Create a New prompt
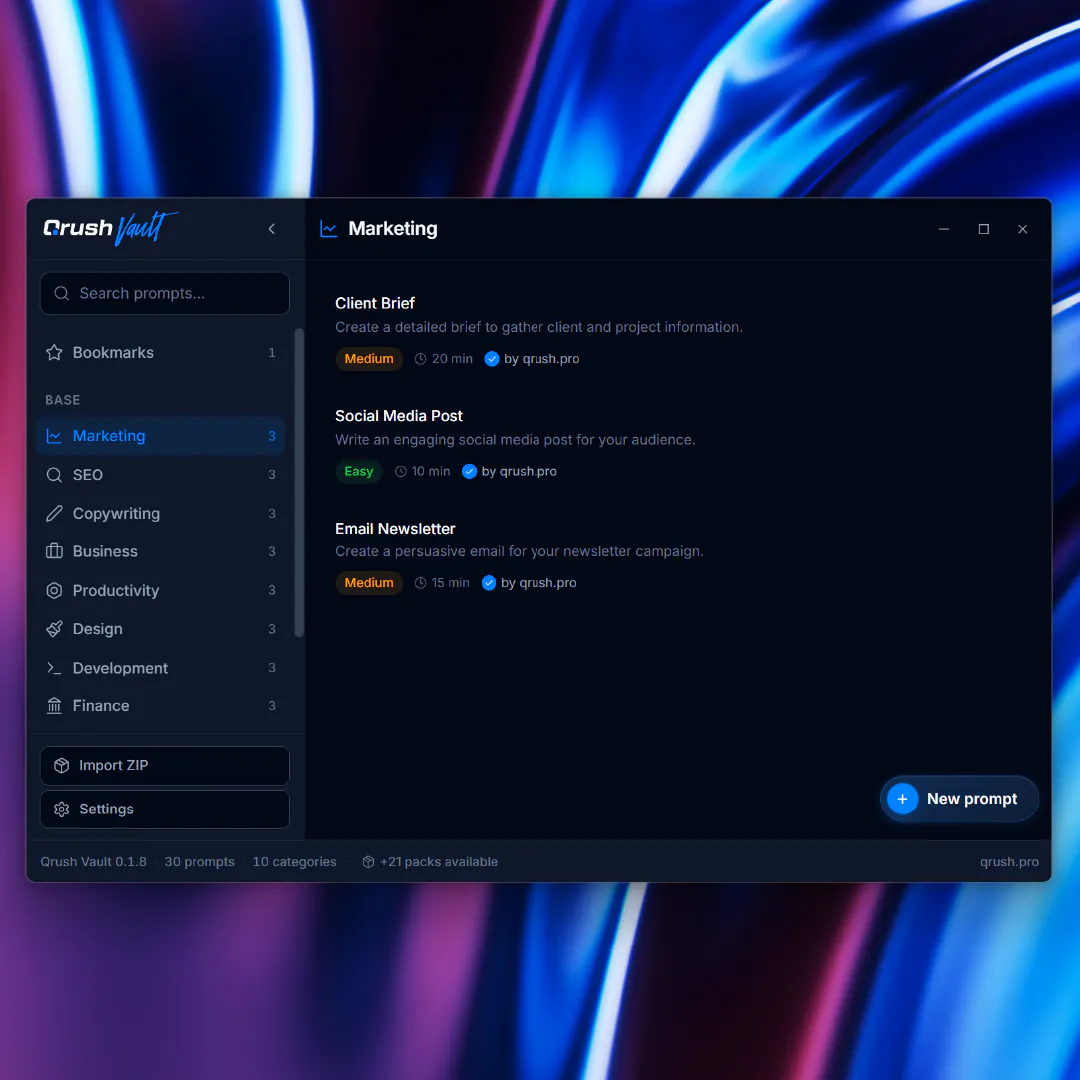This screenshot has width=1080, height=1080. coord(959,799)
